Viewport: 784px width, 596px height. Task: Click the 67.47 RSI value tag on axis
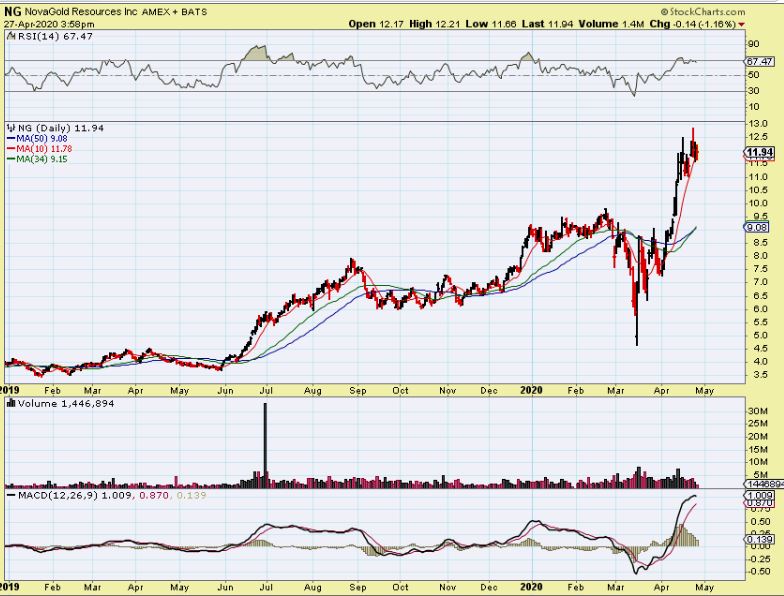[x=759, y=61]
